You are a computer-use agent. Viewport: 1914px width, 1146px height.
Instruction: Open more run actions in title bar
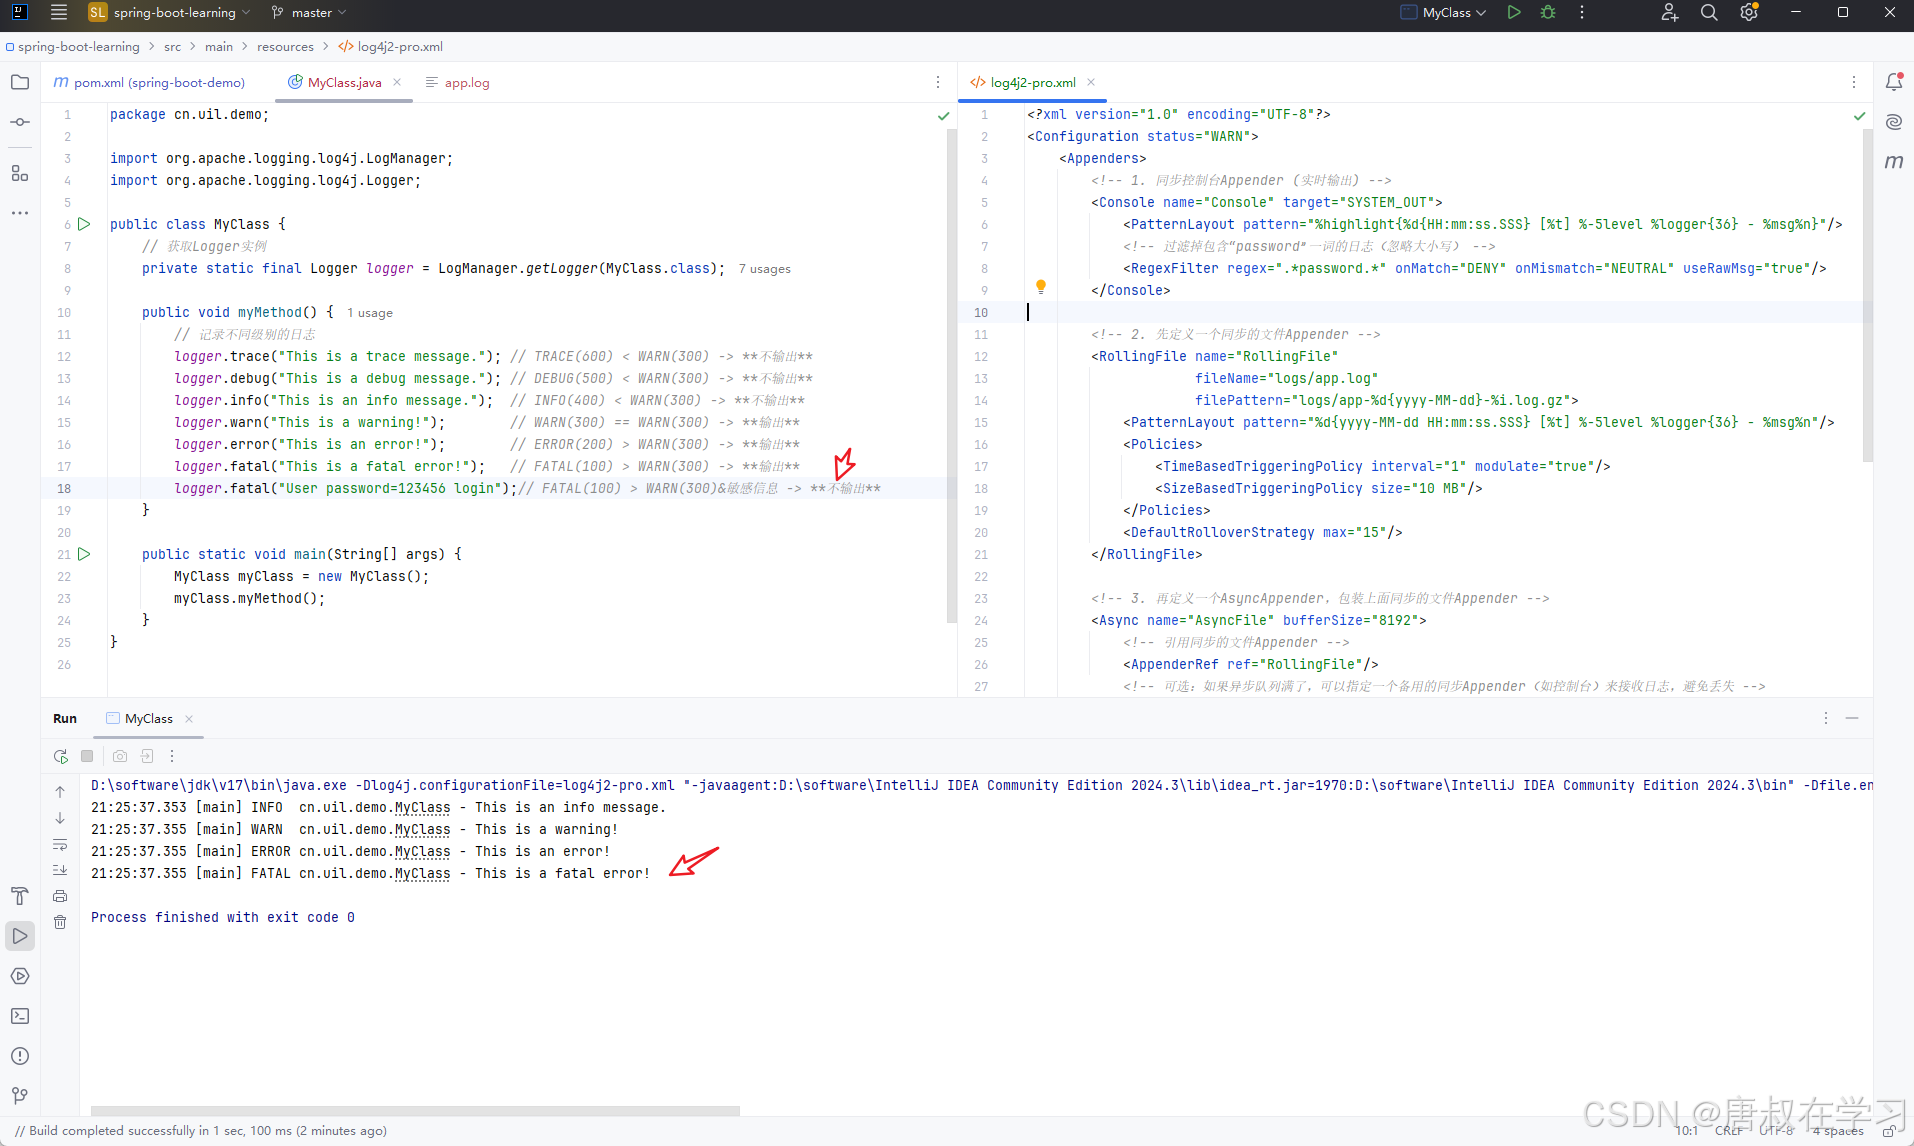[1582, 13]
